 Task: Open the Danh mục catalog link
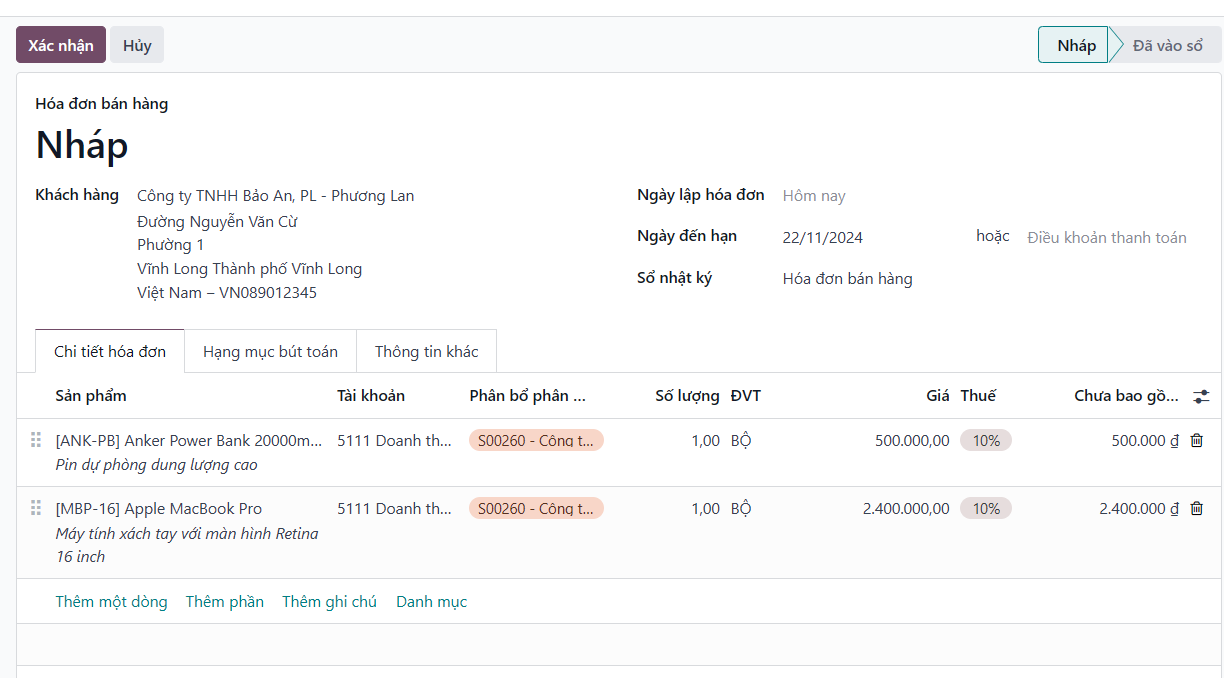coord(431,601)
